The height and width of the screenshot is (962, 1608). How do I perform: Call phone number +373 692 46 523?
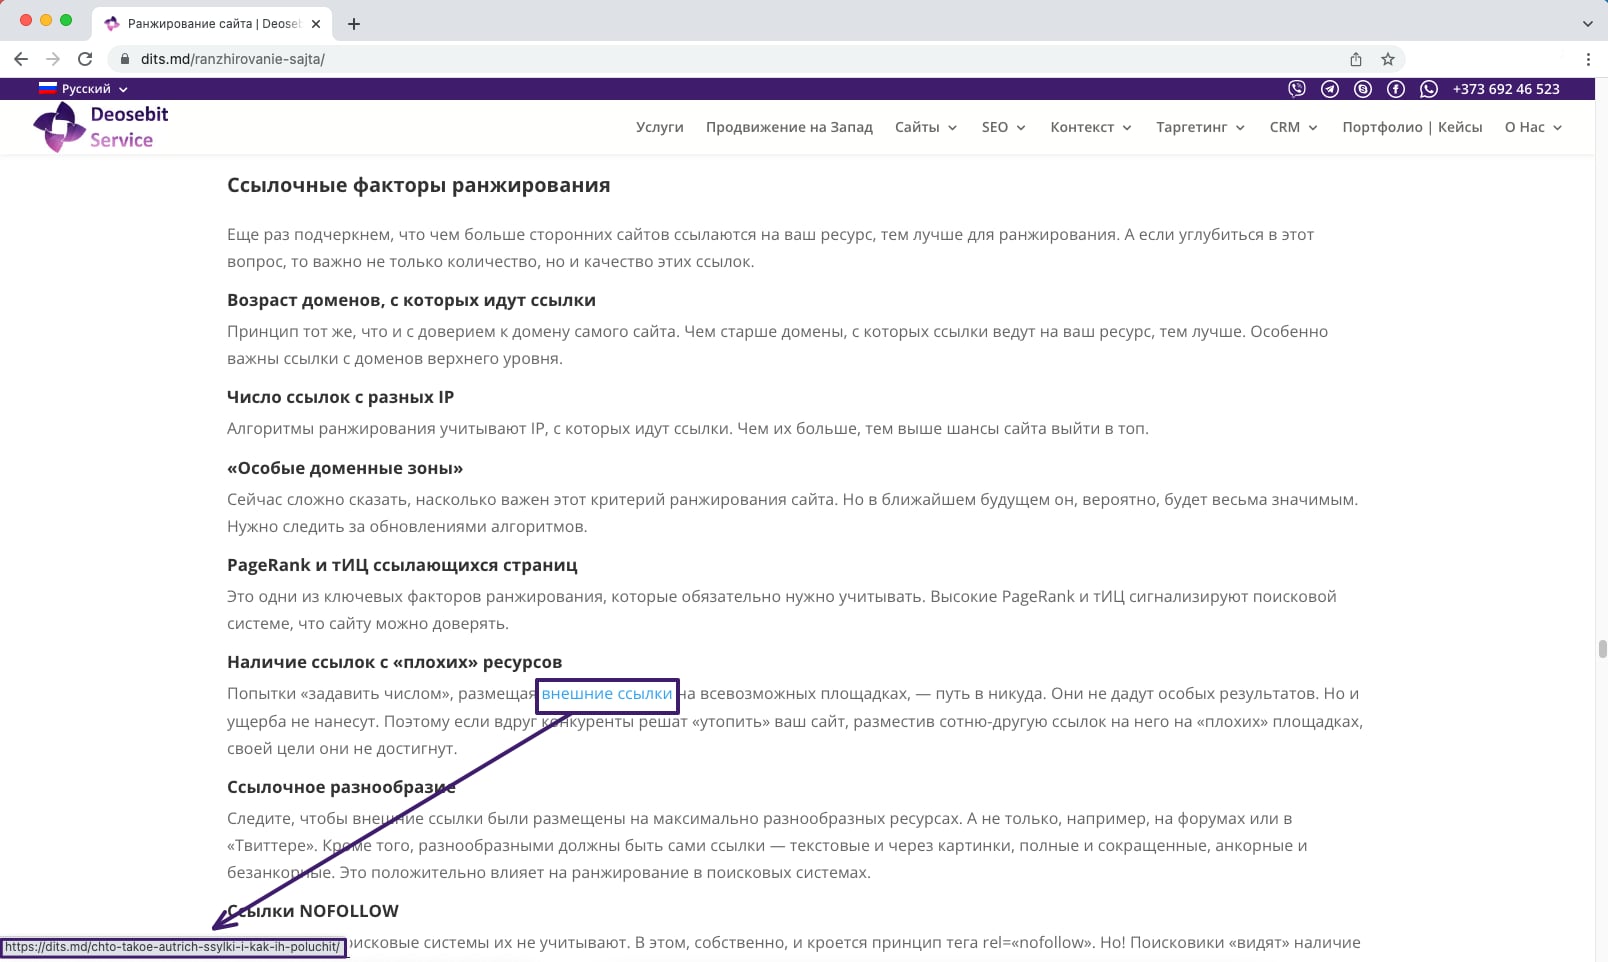coord(1506,89)
